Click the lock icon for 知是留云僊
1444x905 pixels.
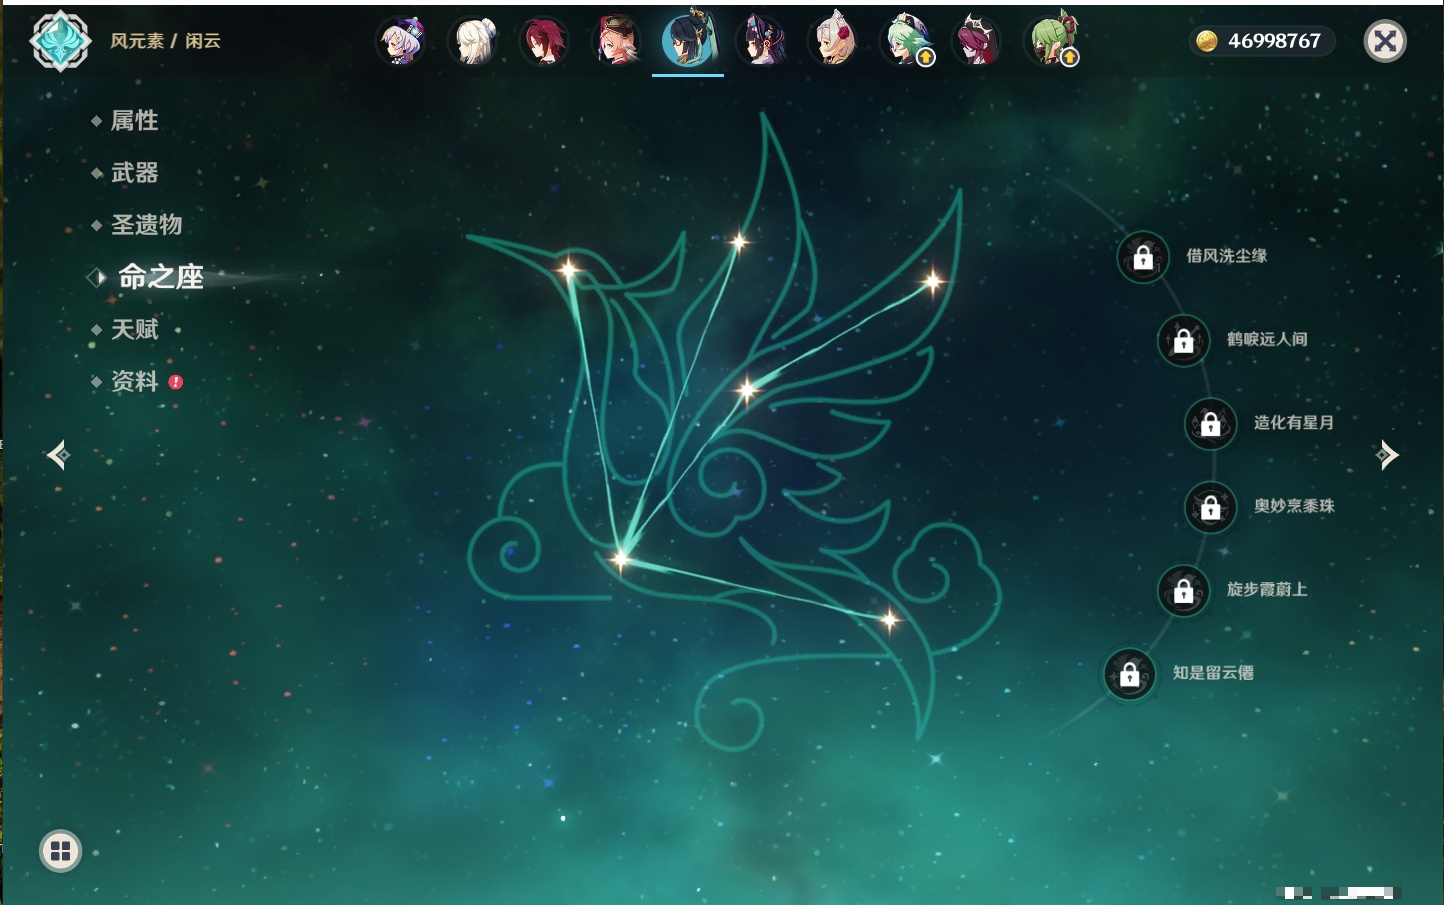click(x=1129, y=674)
